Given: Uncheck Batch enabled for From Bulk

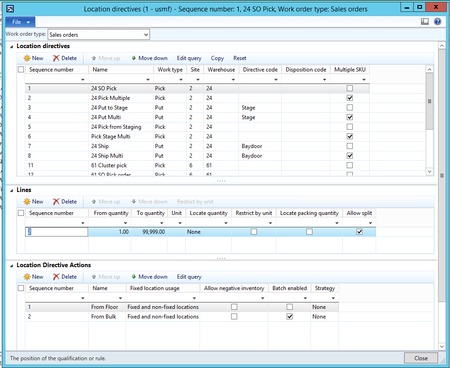Looking at the screenshot, I should [x=290, y=317].
